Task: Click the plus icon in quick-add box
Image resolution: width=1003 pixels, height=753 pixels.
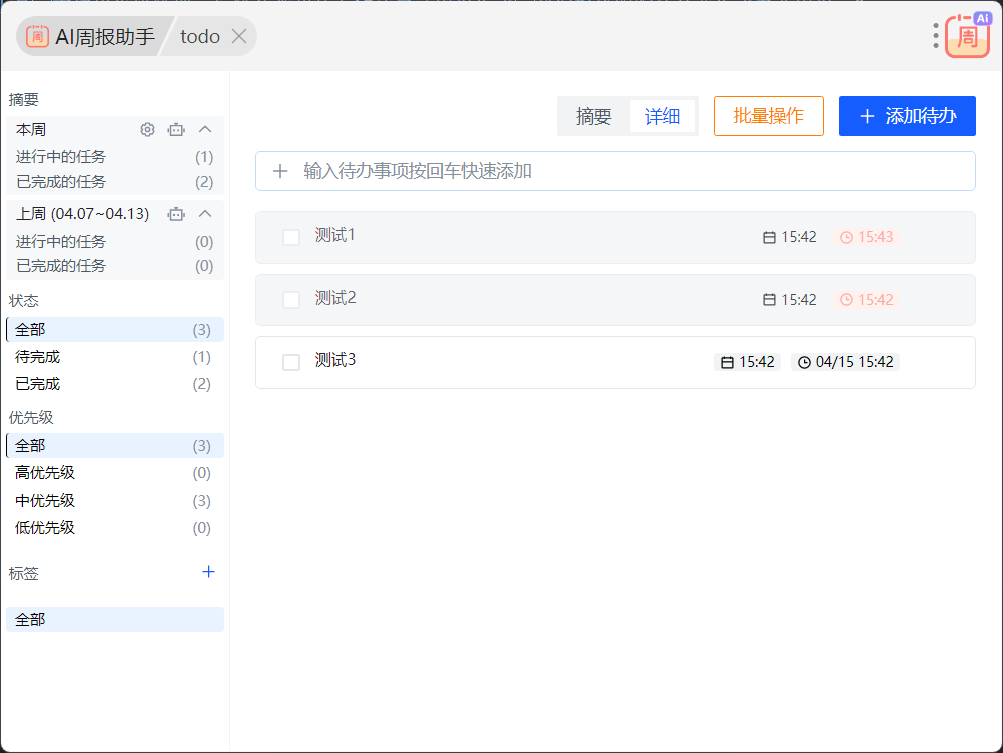Action: [280, 171]
